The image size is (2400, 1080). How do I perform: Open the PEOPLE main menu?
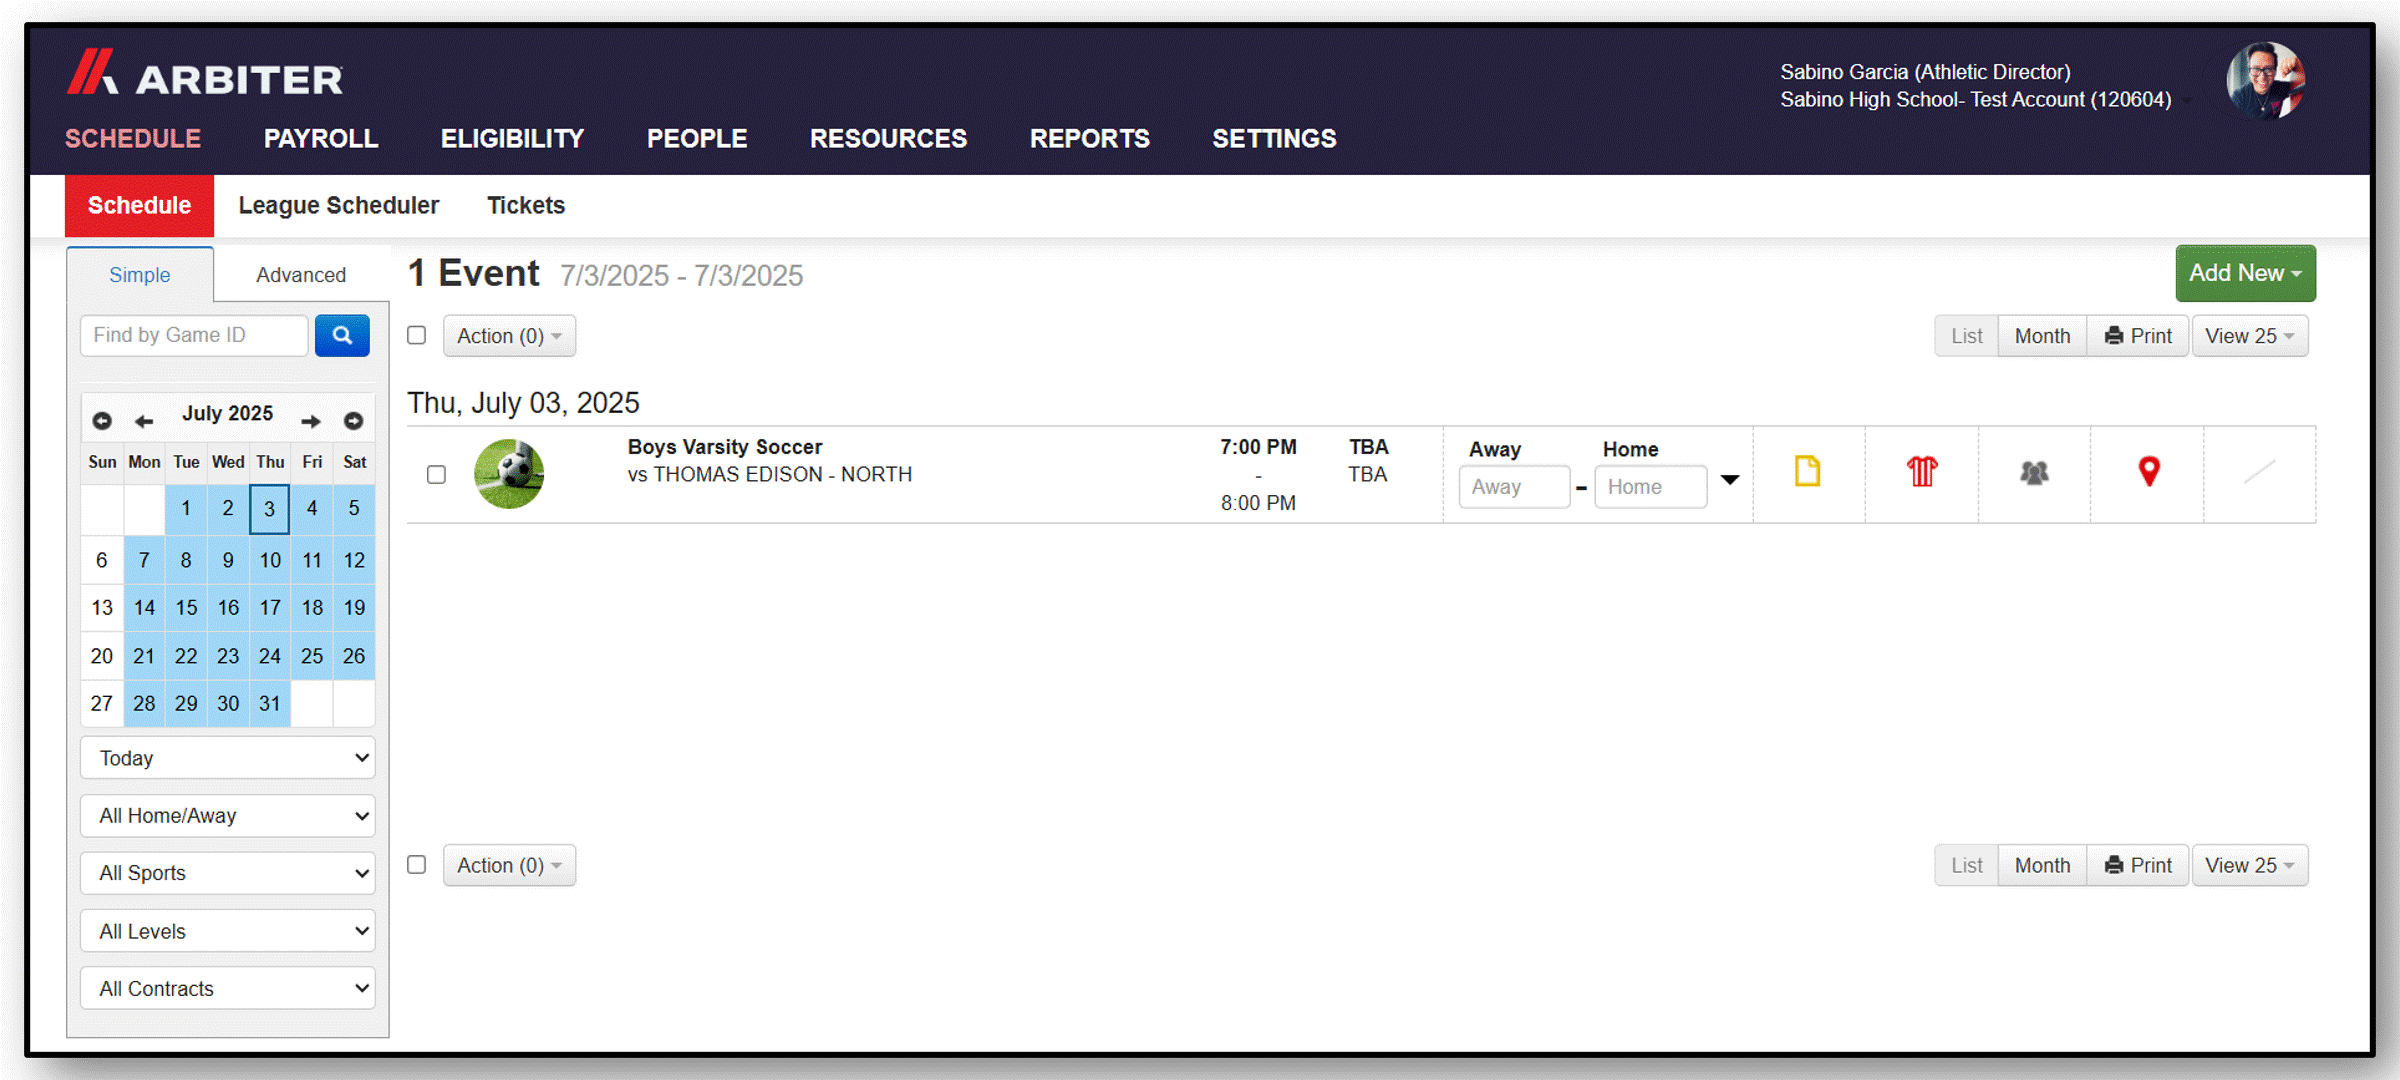pyautogui.click(x=697, y=138)
